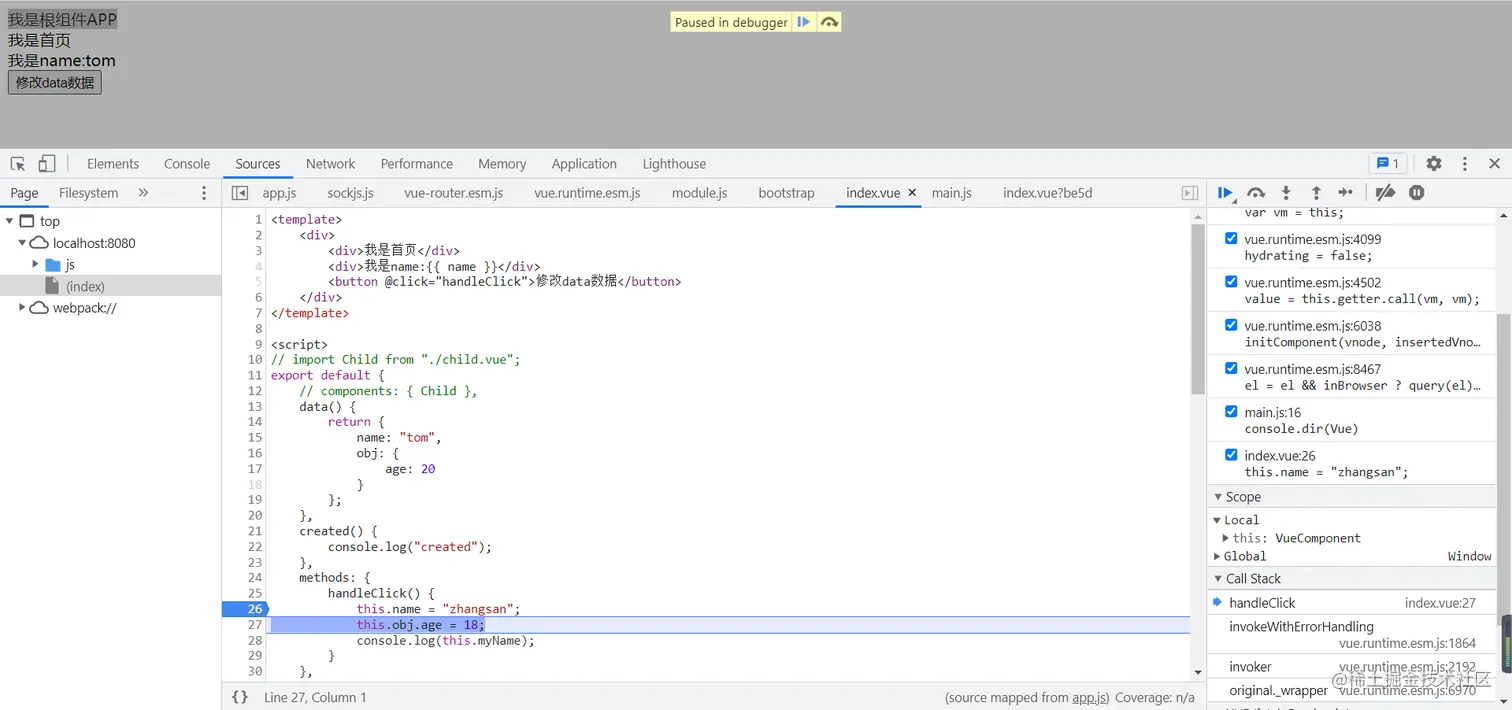Open the app.js editor tab
This screenshot has width=1512, height=710.
[279, 193]
